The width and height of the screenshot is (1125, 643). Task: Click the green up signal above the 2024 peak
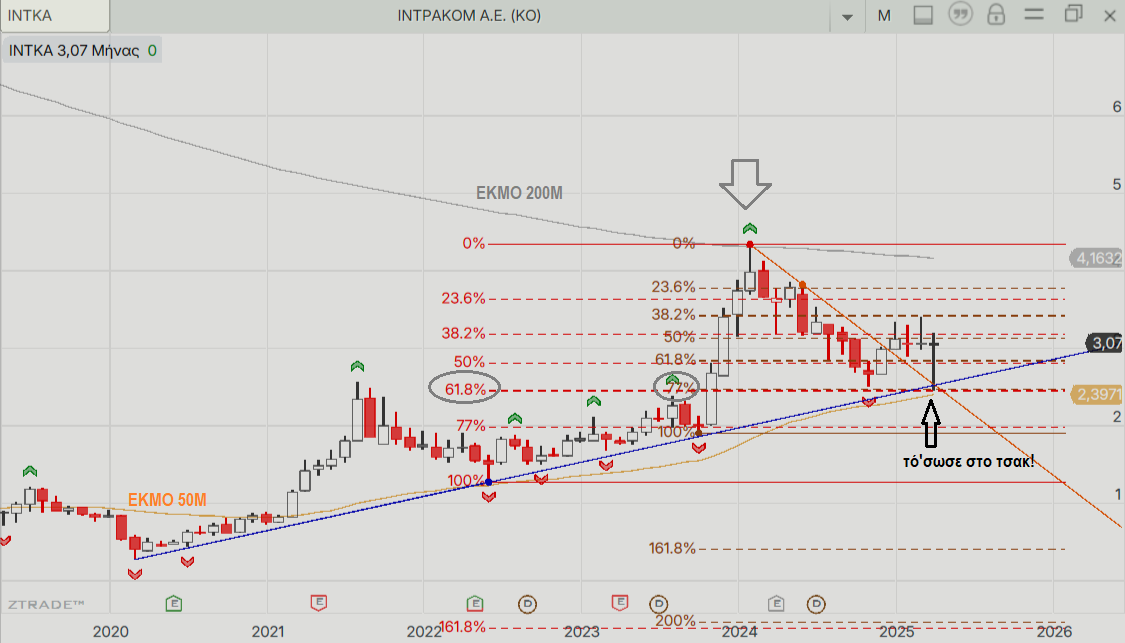750,229
